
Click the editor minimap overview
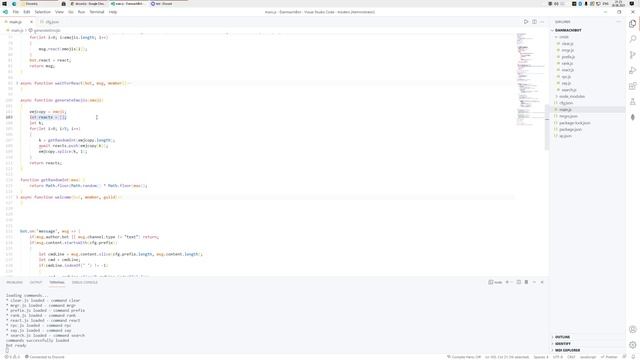(530, 78)
